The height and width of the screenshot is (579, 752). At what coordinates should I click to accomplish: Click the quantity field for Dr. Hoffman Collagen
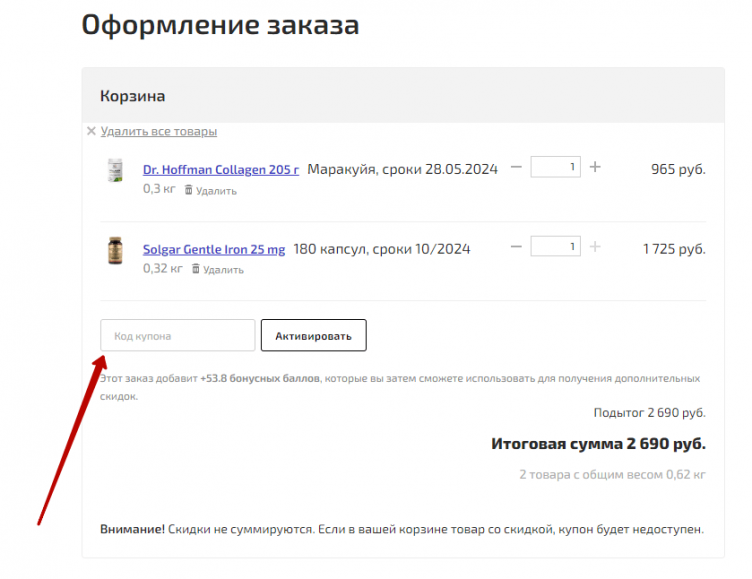click(x=555, y=167)
